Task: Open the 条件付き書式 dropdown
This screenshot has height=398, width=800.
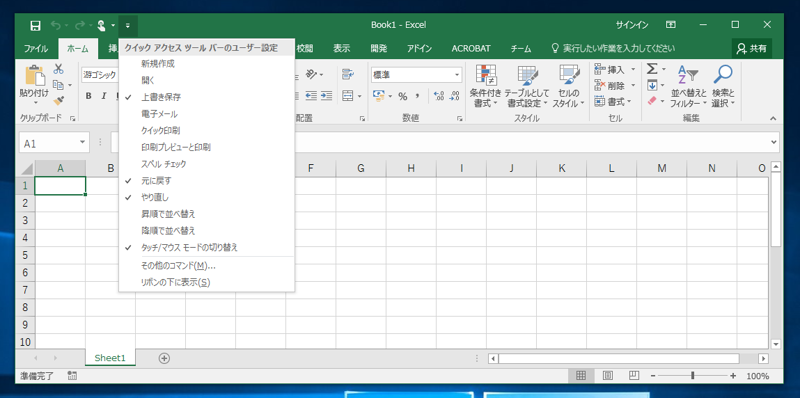Action: 485,86
